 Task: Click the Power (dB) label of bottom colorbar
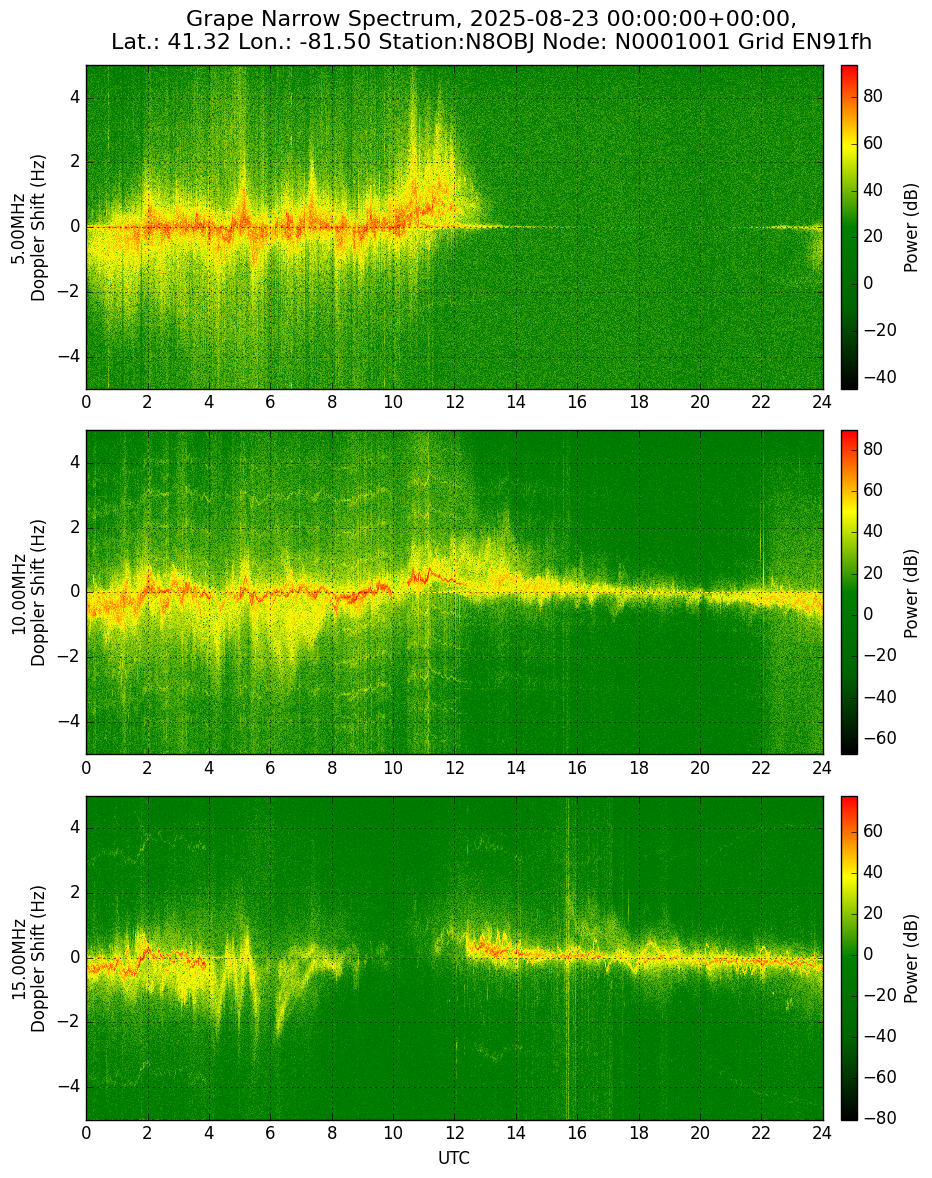[x=910, y=958]
